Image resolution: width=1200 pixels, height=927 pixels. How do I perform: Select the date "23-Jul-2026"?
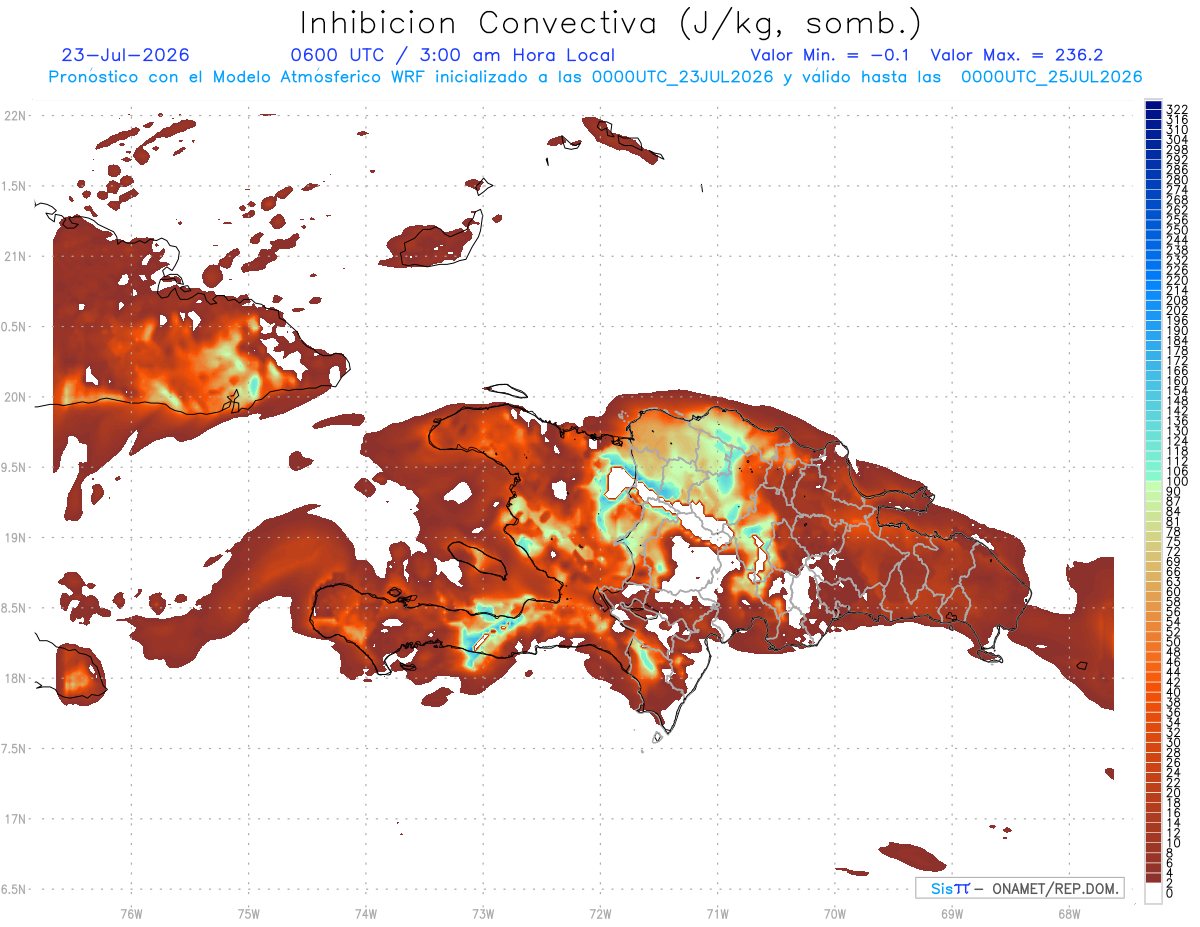coord(125,56)
